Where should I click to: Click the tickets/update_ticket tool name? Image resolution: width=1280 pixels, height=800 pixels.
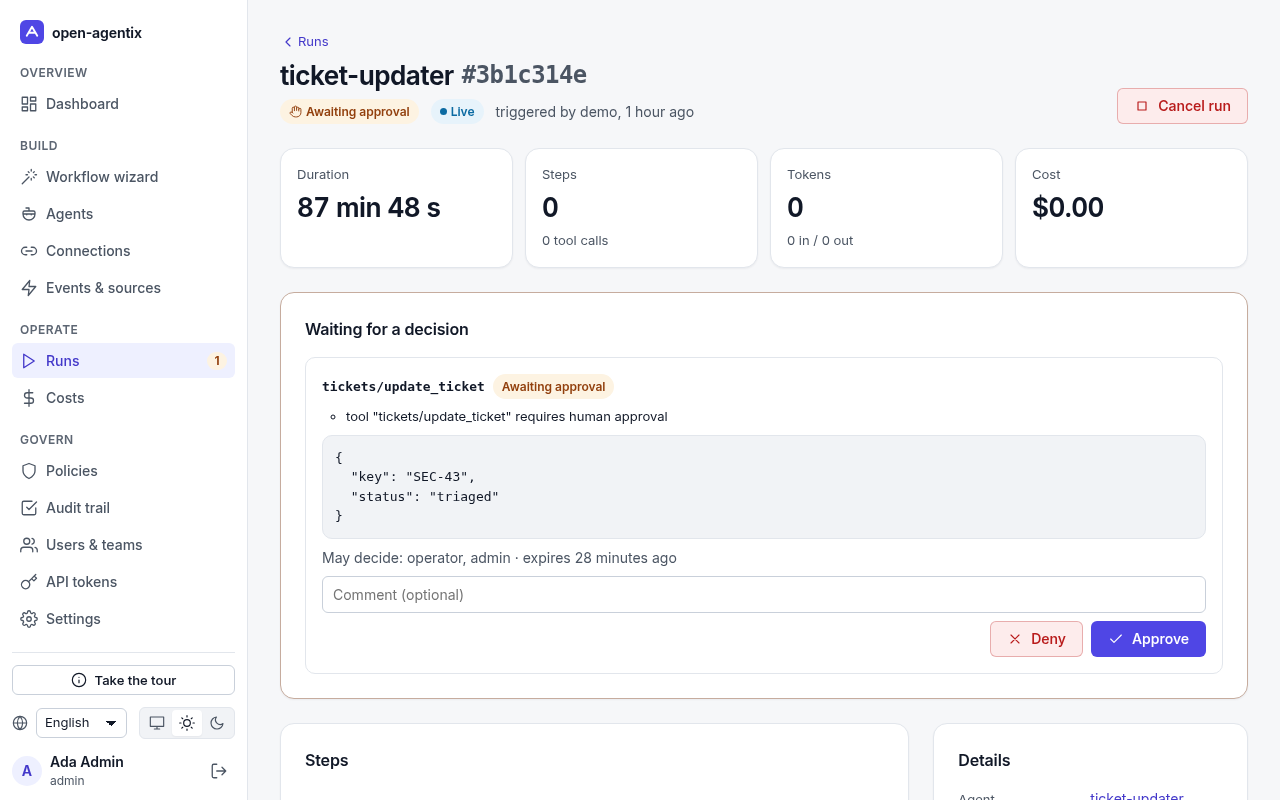[403, 386]
